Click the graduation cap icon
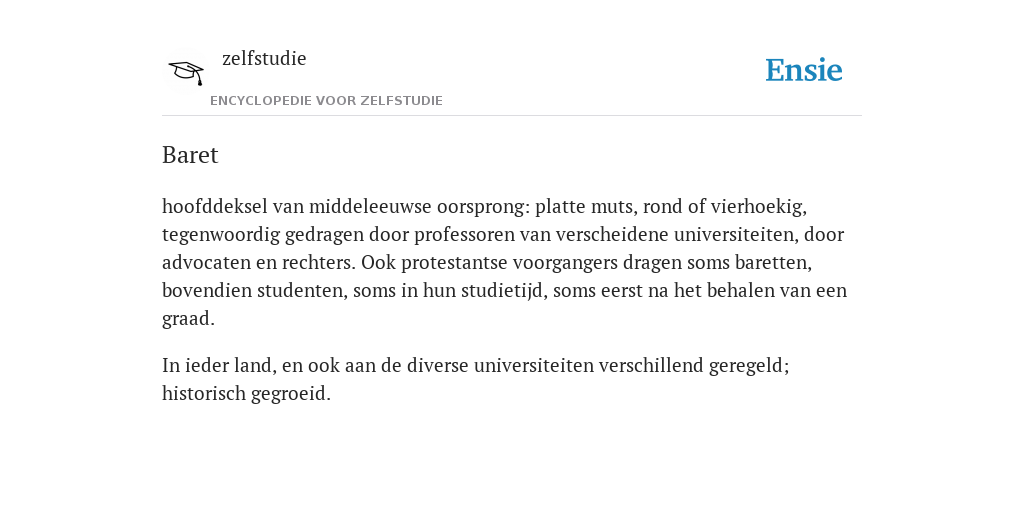 (x=186, y=72)
